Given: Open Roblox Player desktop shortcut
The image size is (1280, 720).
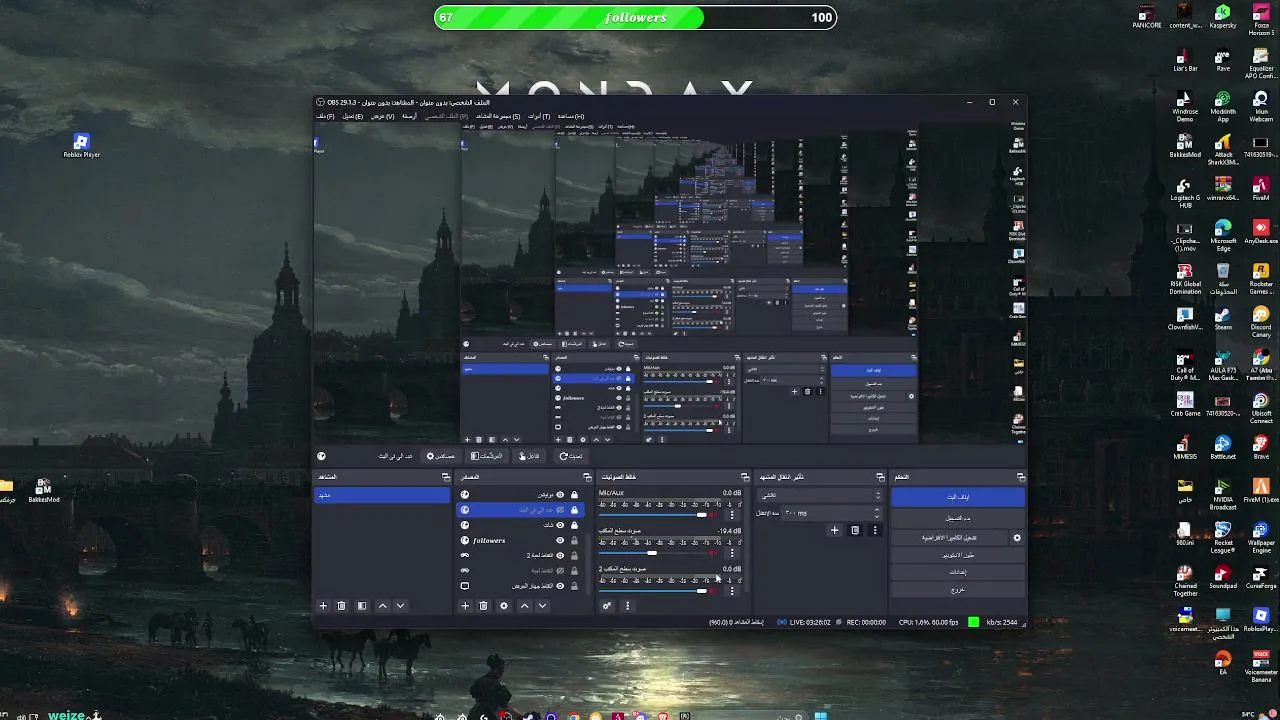Looking at the screenshot, I should [81, 146].
